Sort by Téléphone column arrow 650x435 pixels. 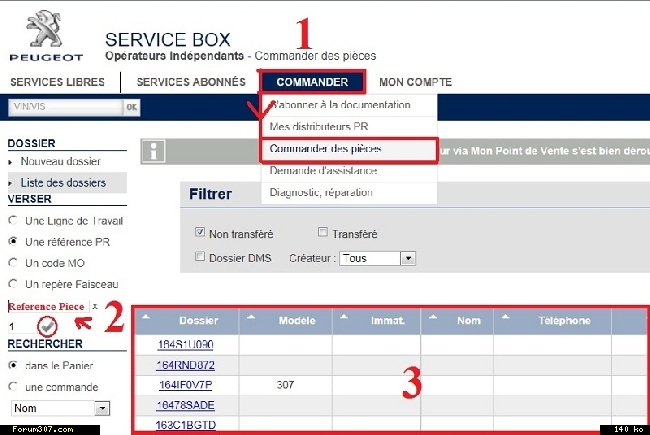(x=505, y=317)
